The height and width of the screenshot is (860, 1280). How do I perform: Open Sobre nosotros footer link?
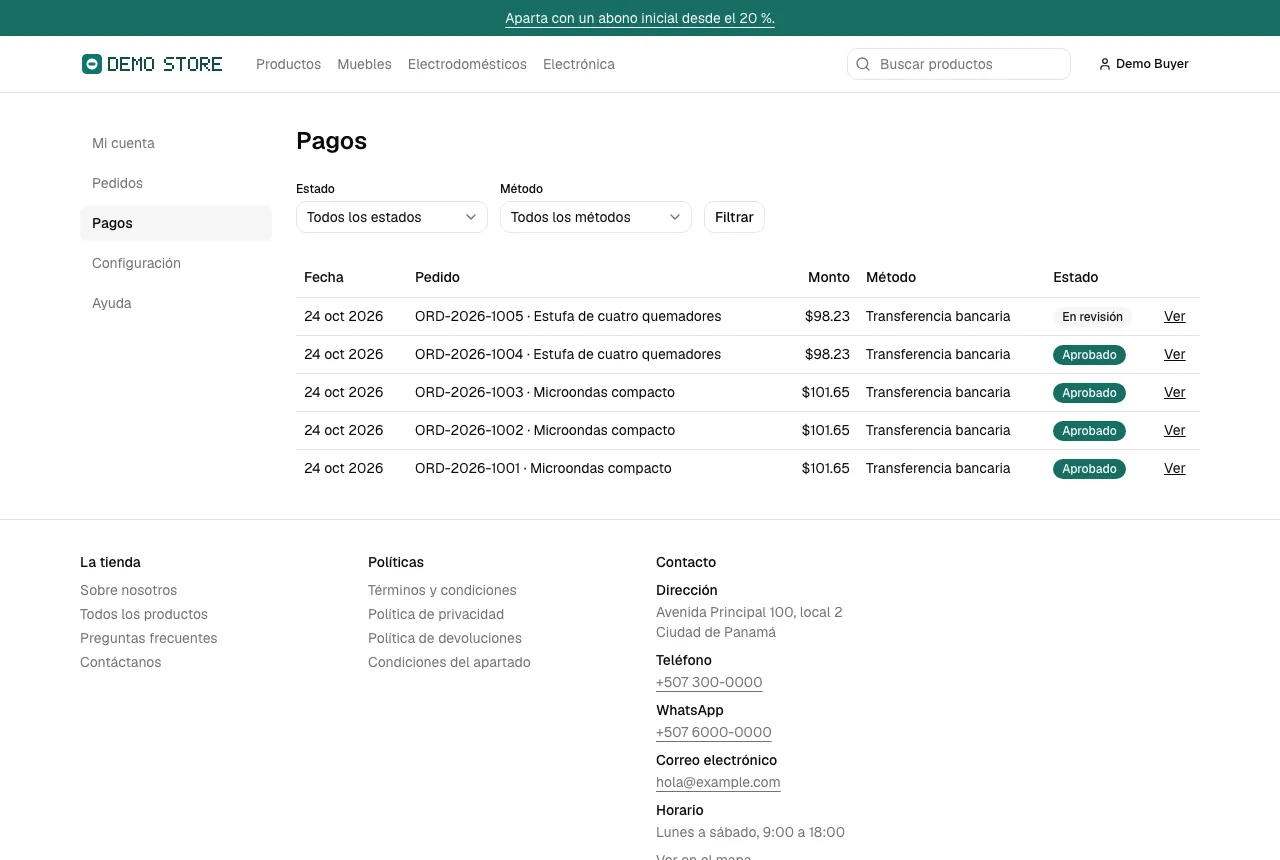pos(128,590)
